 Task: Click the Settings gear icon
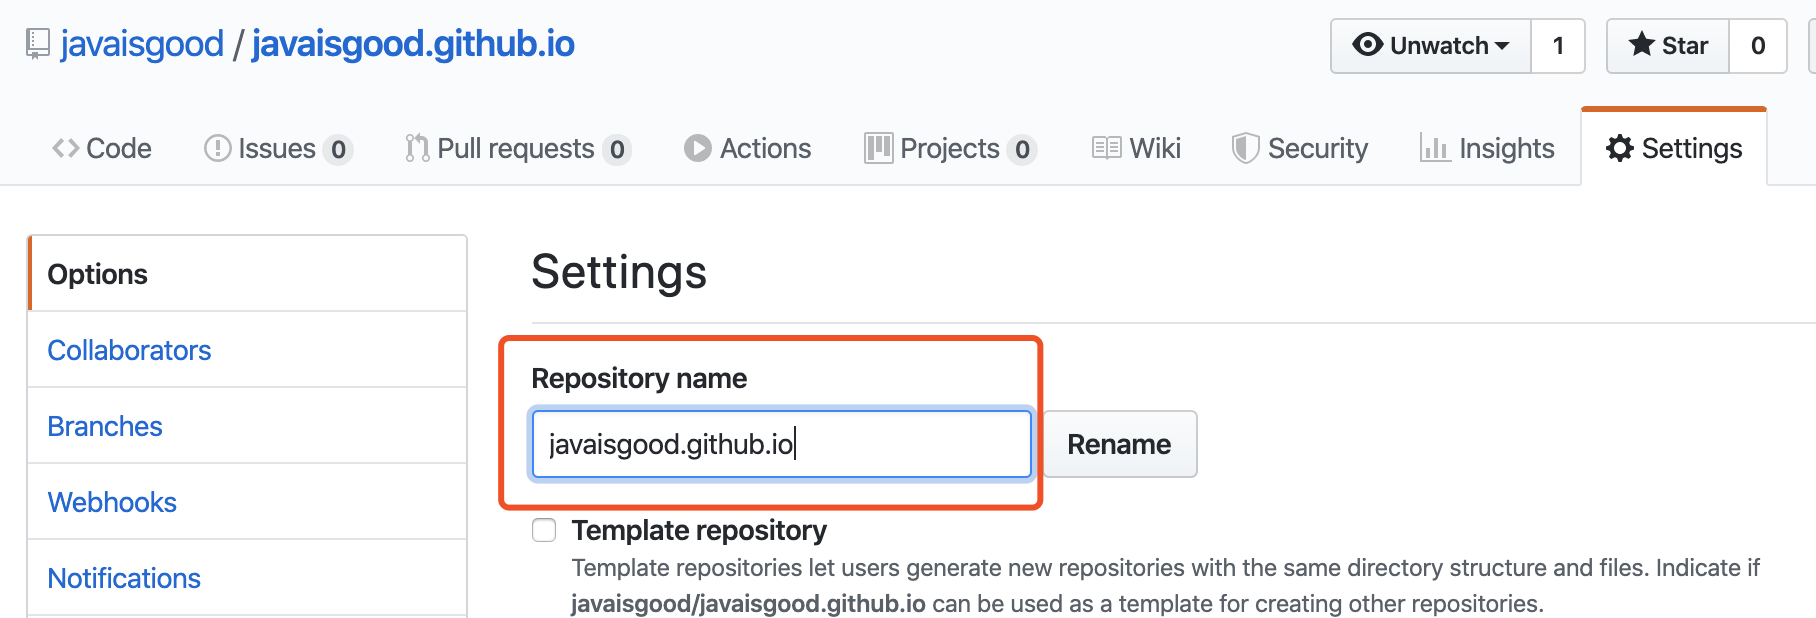[1619, 148]
